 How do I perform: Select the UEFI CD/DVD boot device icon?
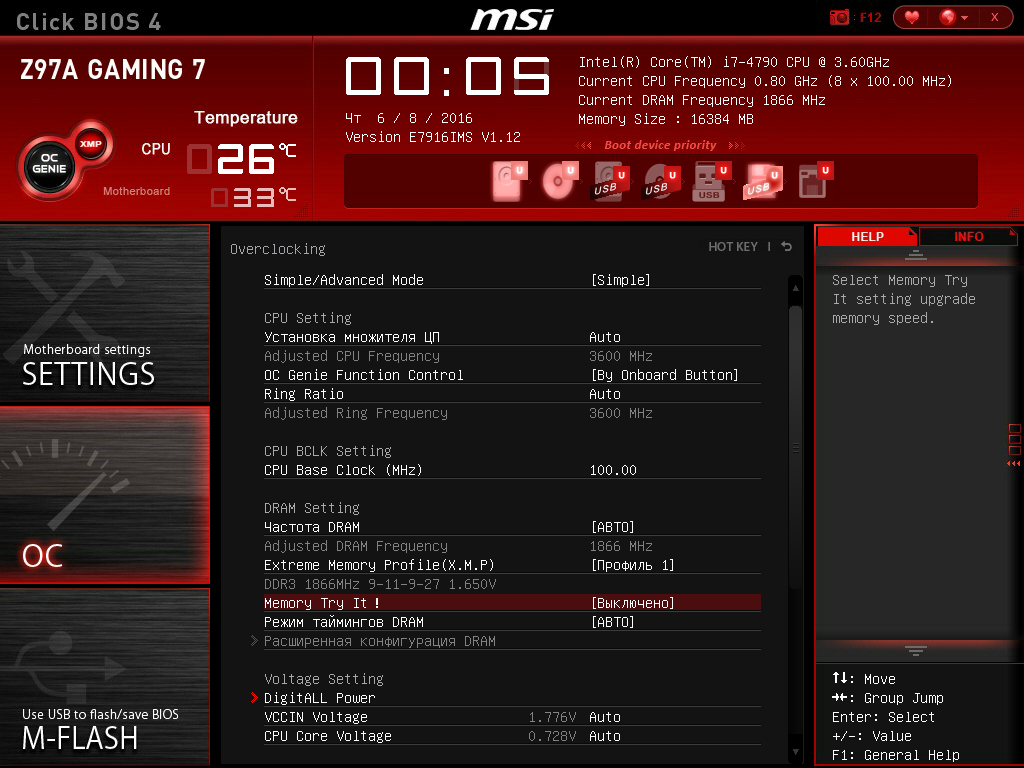560,181
